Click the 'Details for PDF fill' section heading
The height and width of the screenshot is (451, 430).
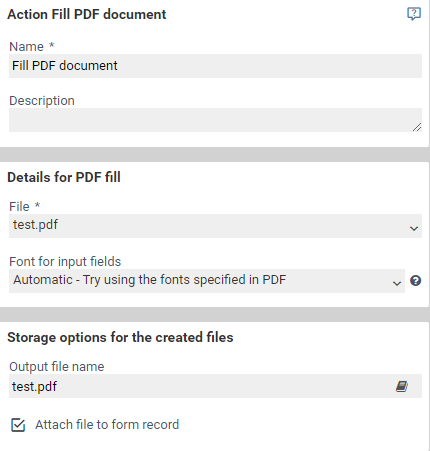pos(64,177)
